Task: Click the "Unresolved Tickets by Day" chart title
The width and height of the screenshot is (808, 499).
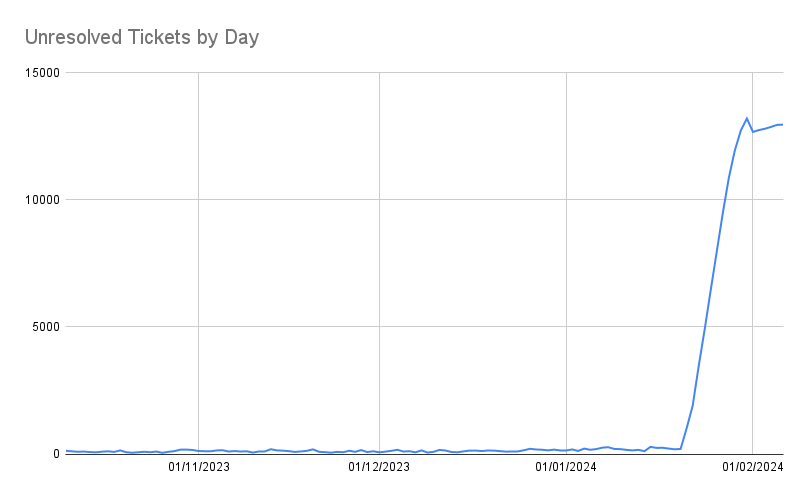Action: 142,38
